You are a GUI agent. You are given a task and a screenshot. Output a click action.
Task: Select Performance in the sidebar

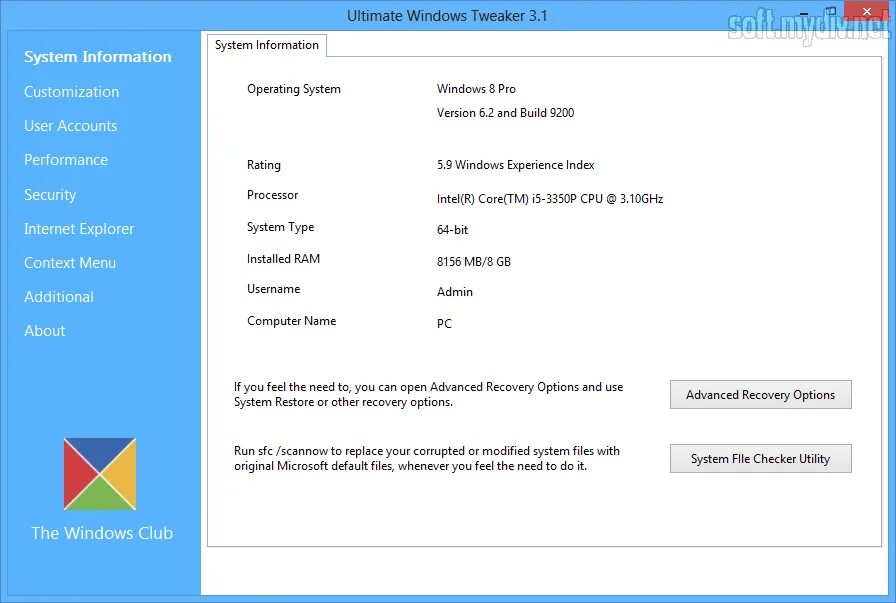pos(66,159)
